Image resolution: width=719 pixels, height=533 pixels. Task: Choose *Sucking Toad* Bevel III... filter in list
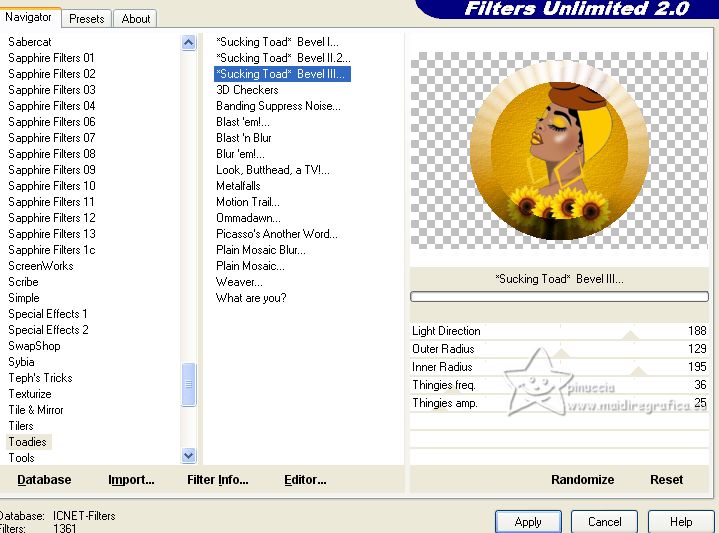282,74
